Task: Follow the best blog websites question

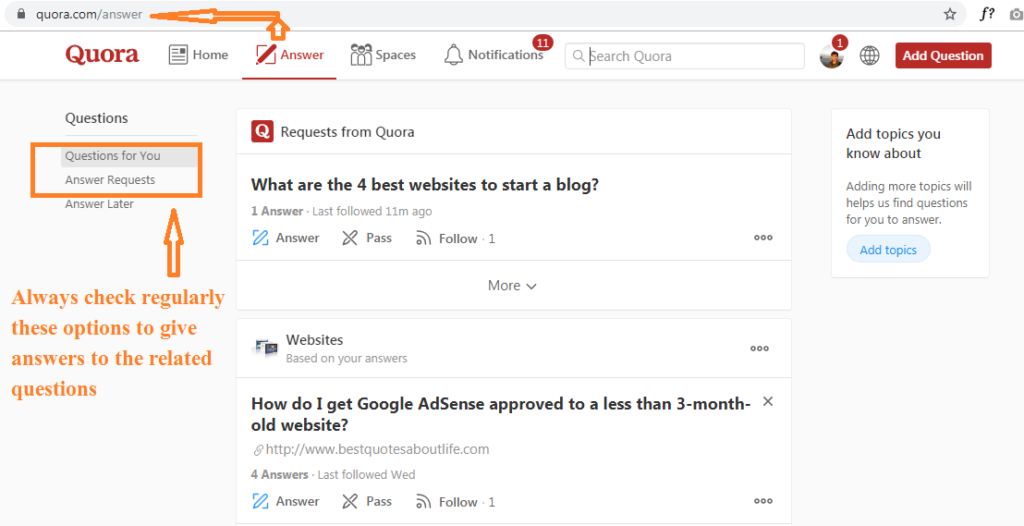Action: 455,238
